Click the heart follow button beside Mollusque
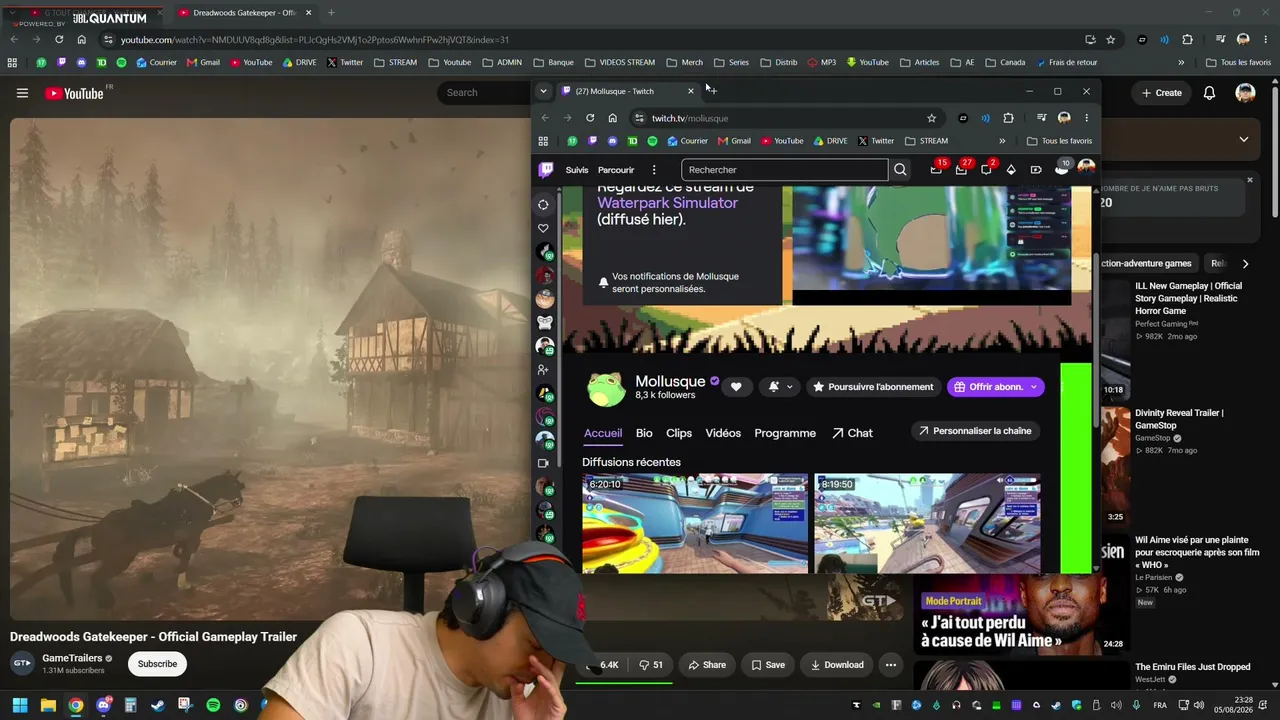 (736, 387)
